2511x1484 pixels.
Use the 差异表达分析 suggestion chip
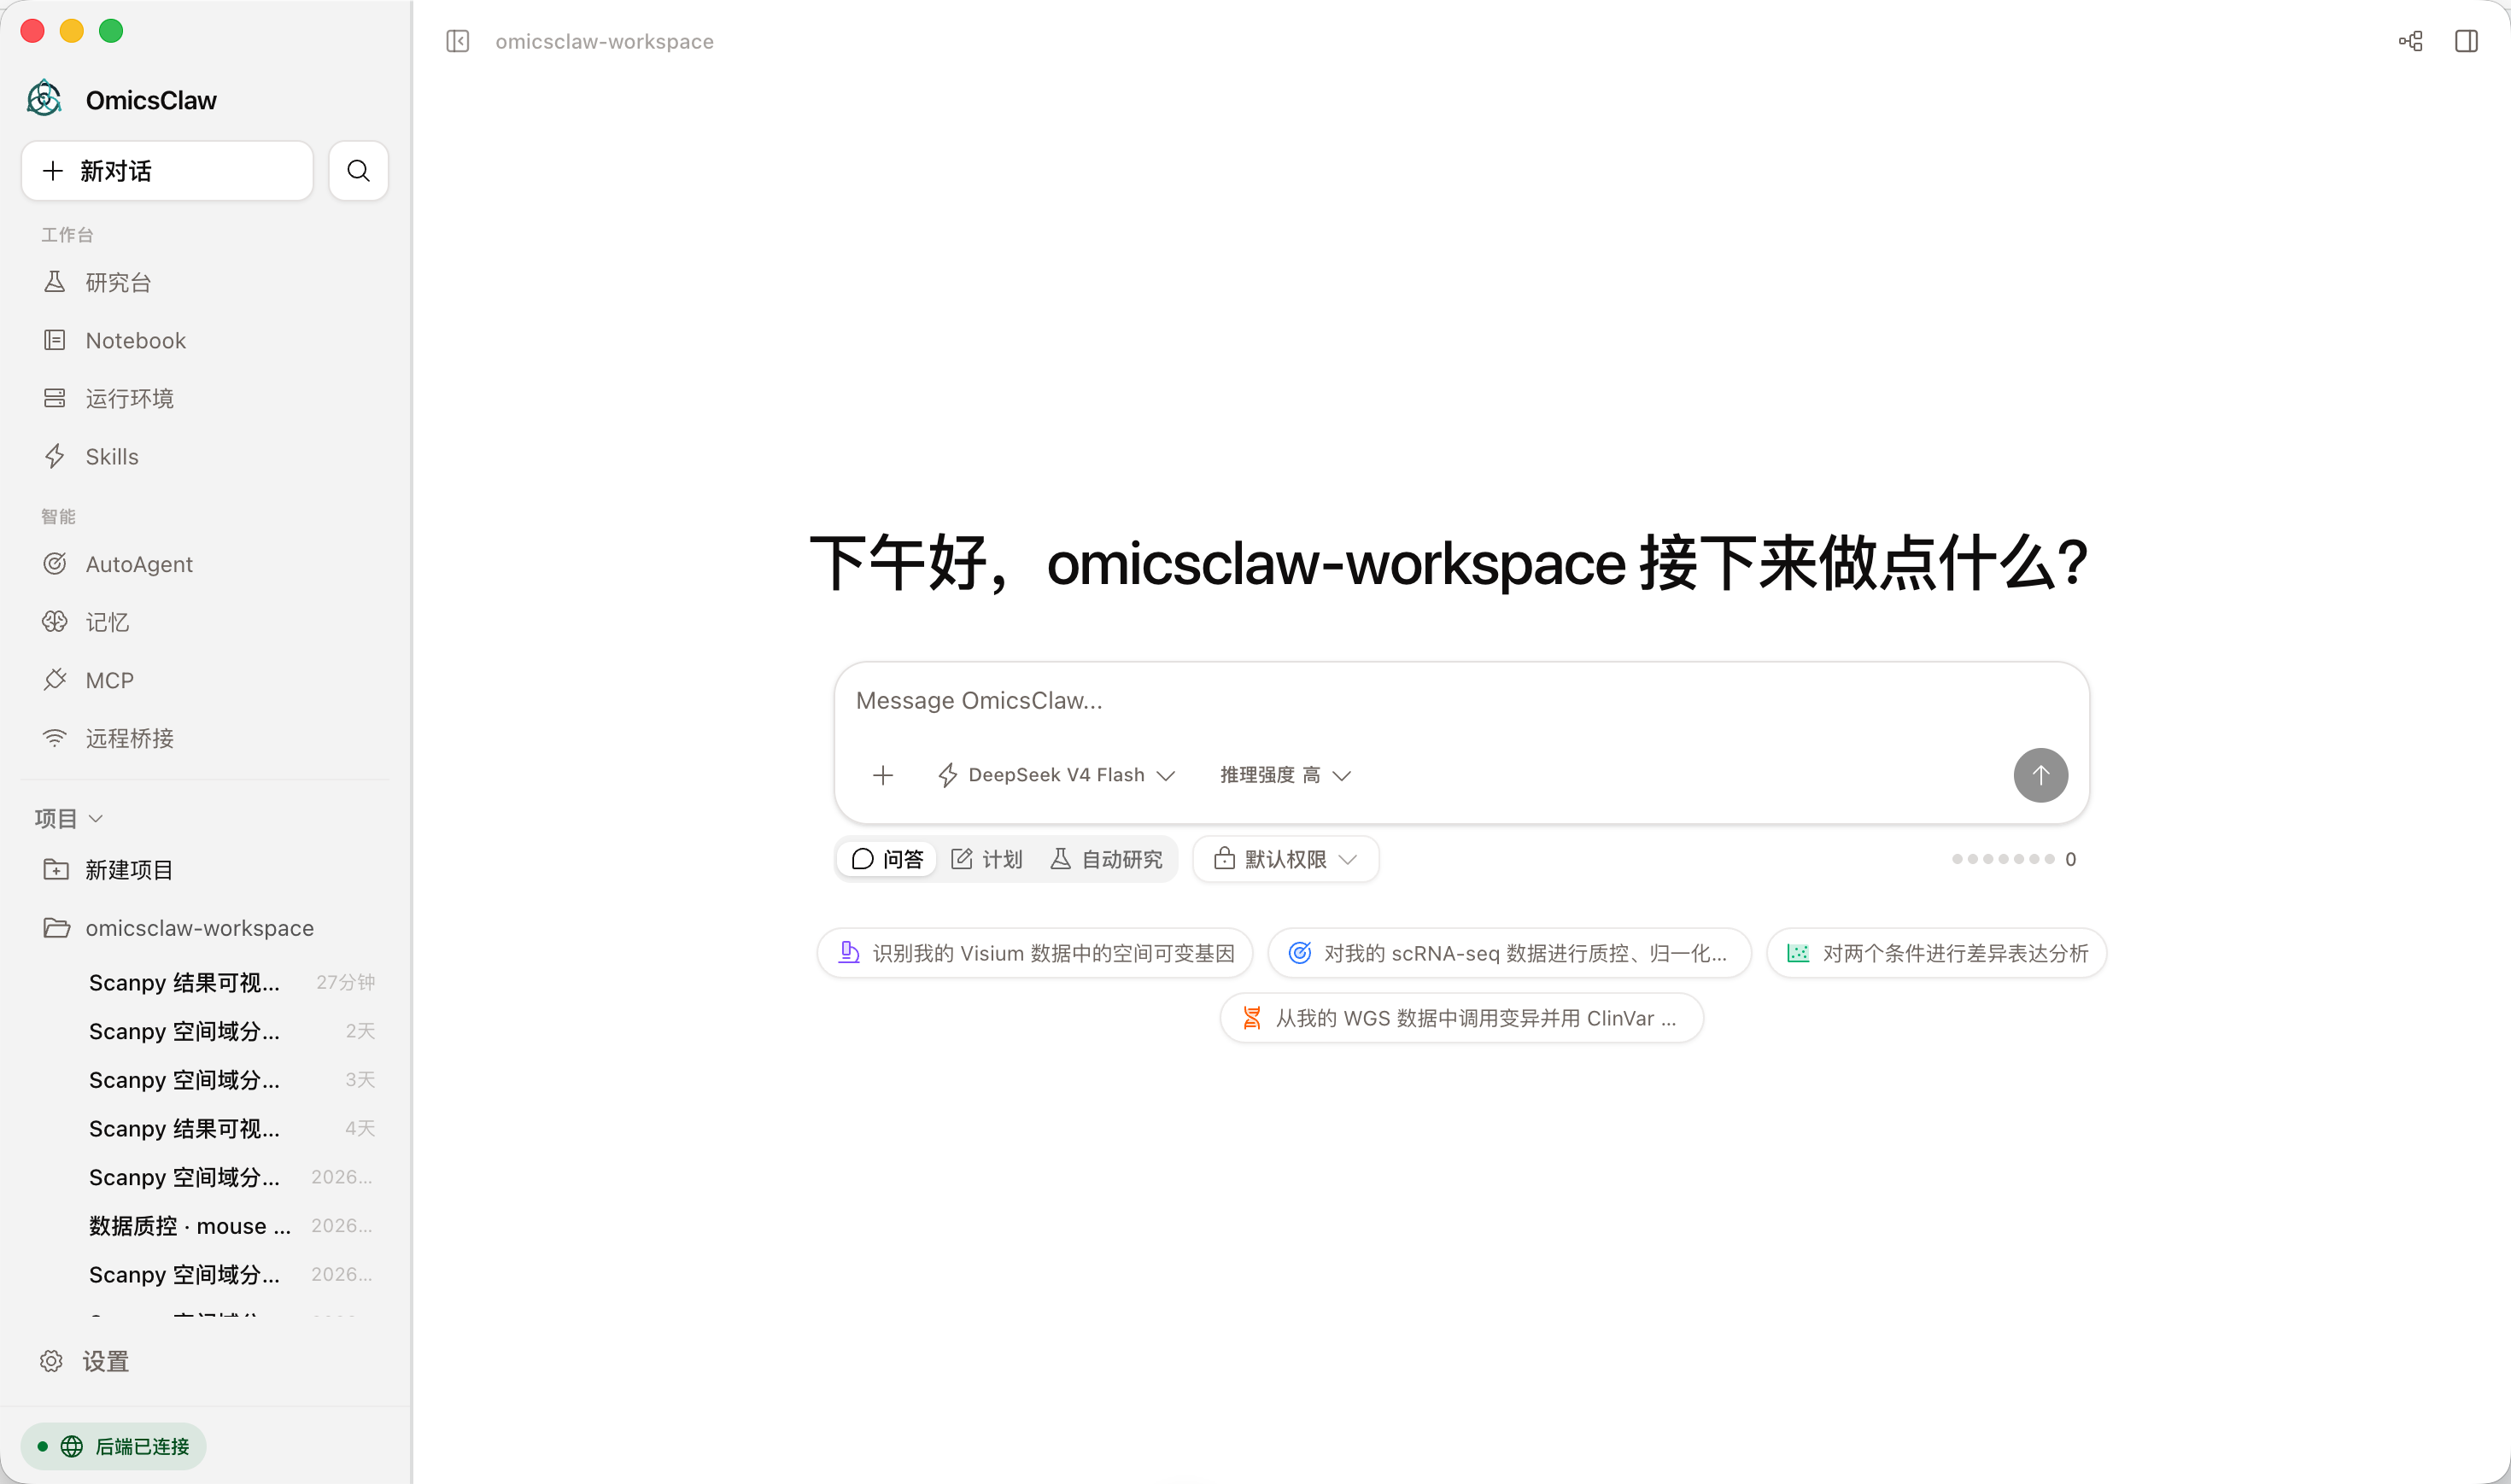(x=1936, y=954)
